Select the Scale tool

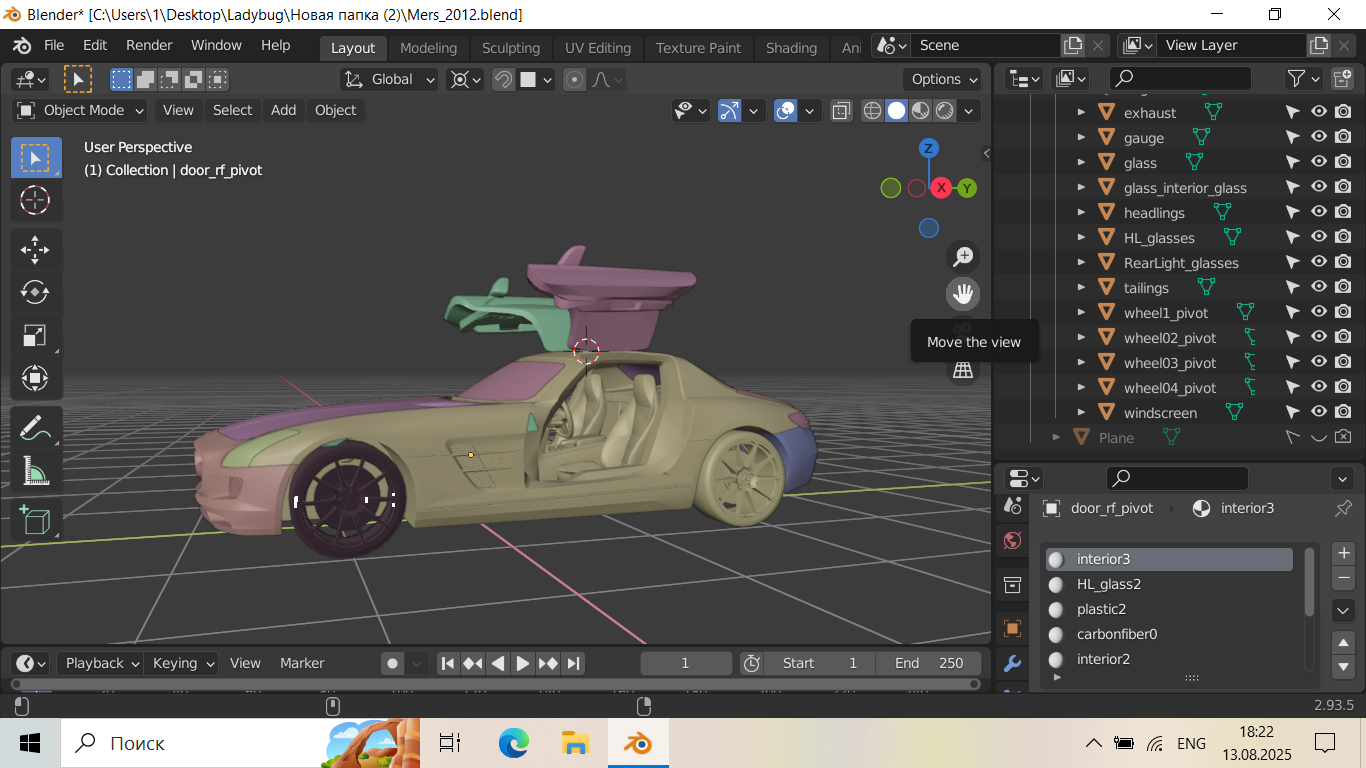(35, 336)
